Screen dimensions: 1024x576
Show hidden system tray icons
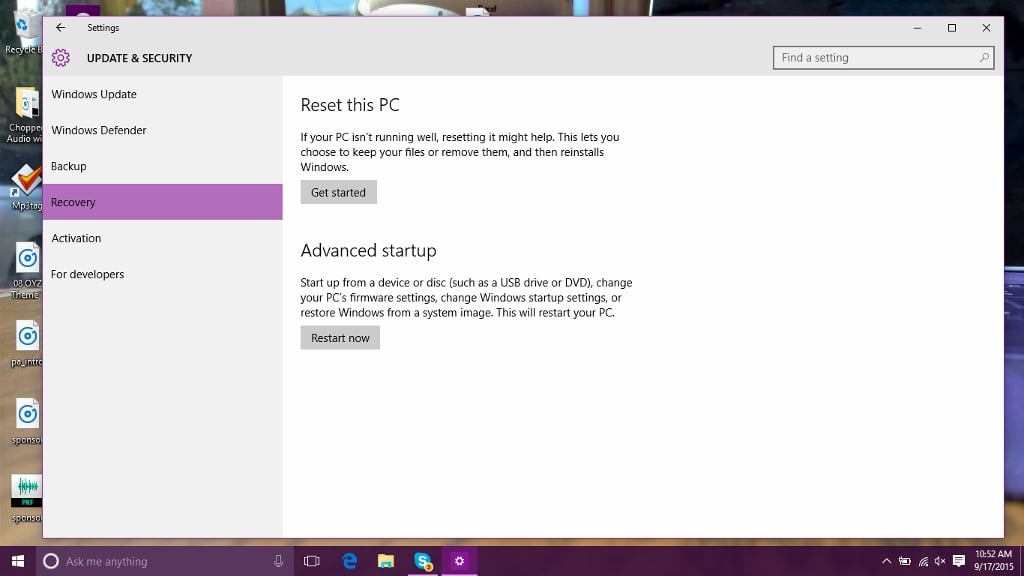886,561
